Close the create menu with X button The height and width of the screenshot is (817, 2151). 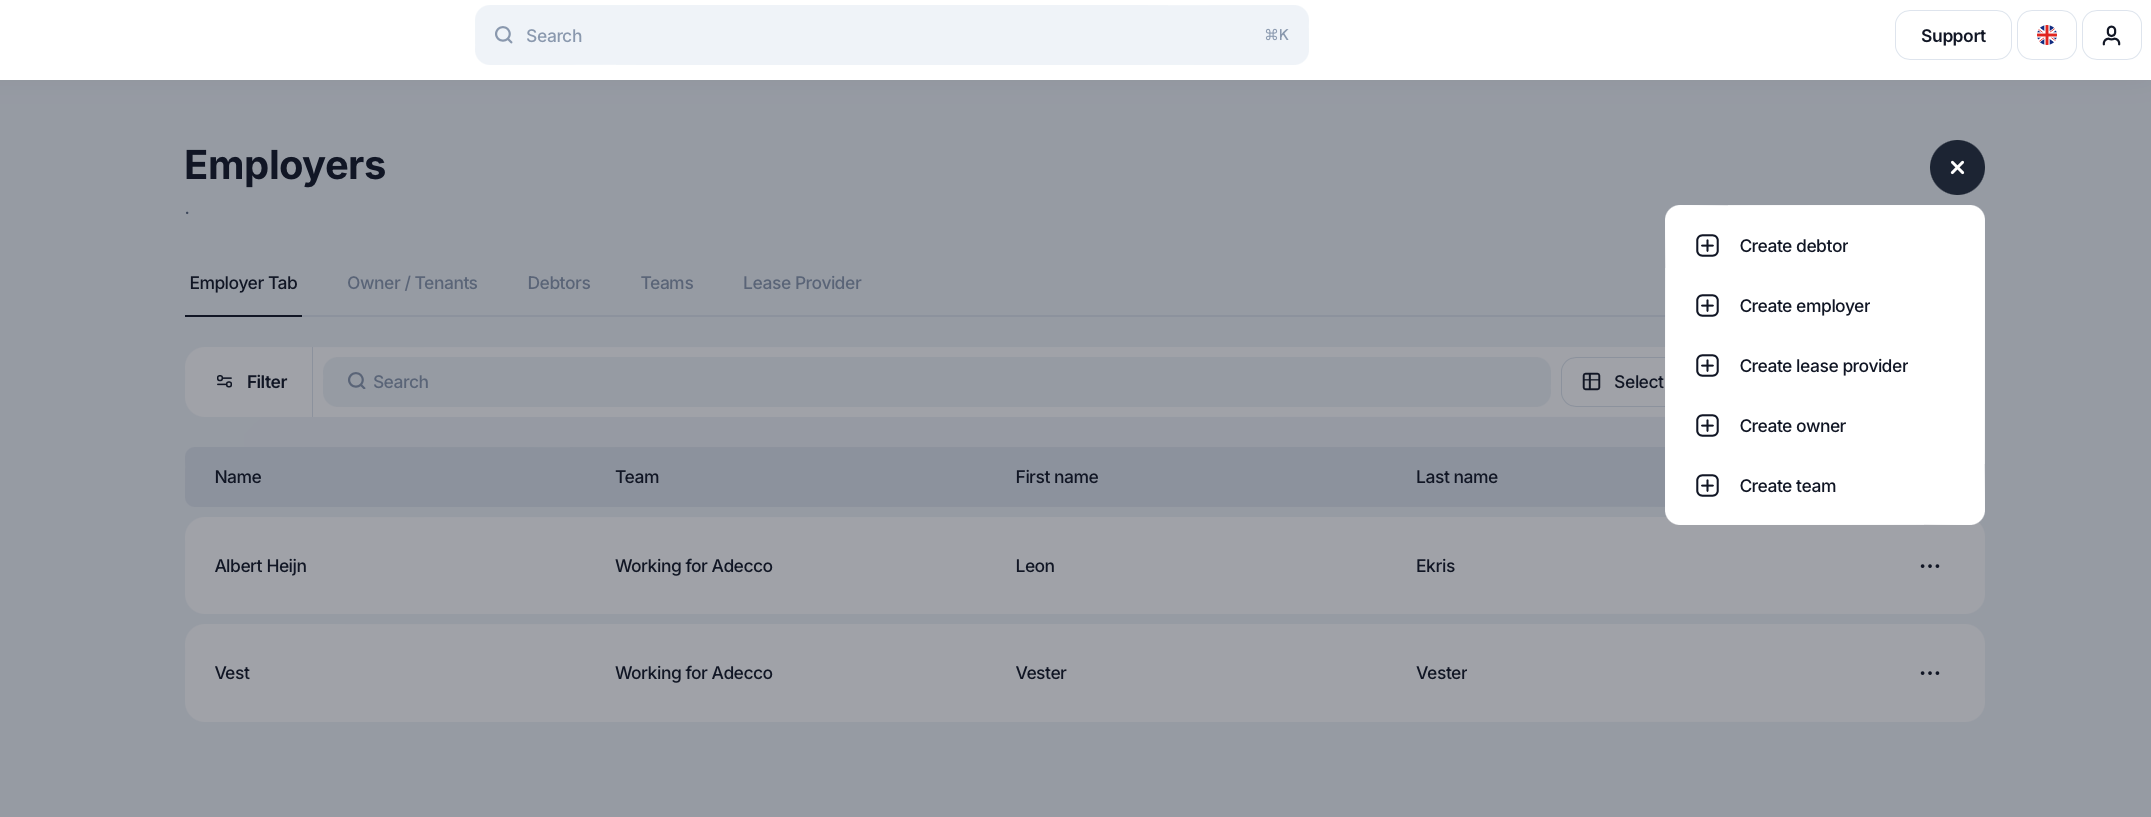pyautogui.click(x=1957, y=167)
